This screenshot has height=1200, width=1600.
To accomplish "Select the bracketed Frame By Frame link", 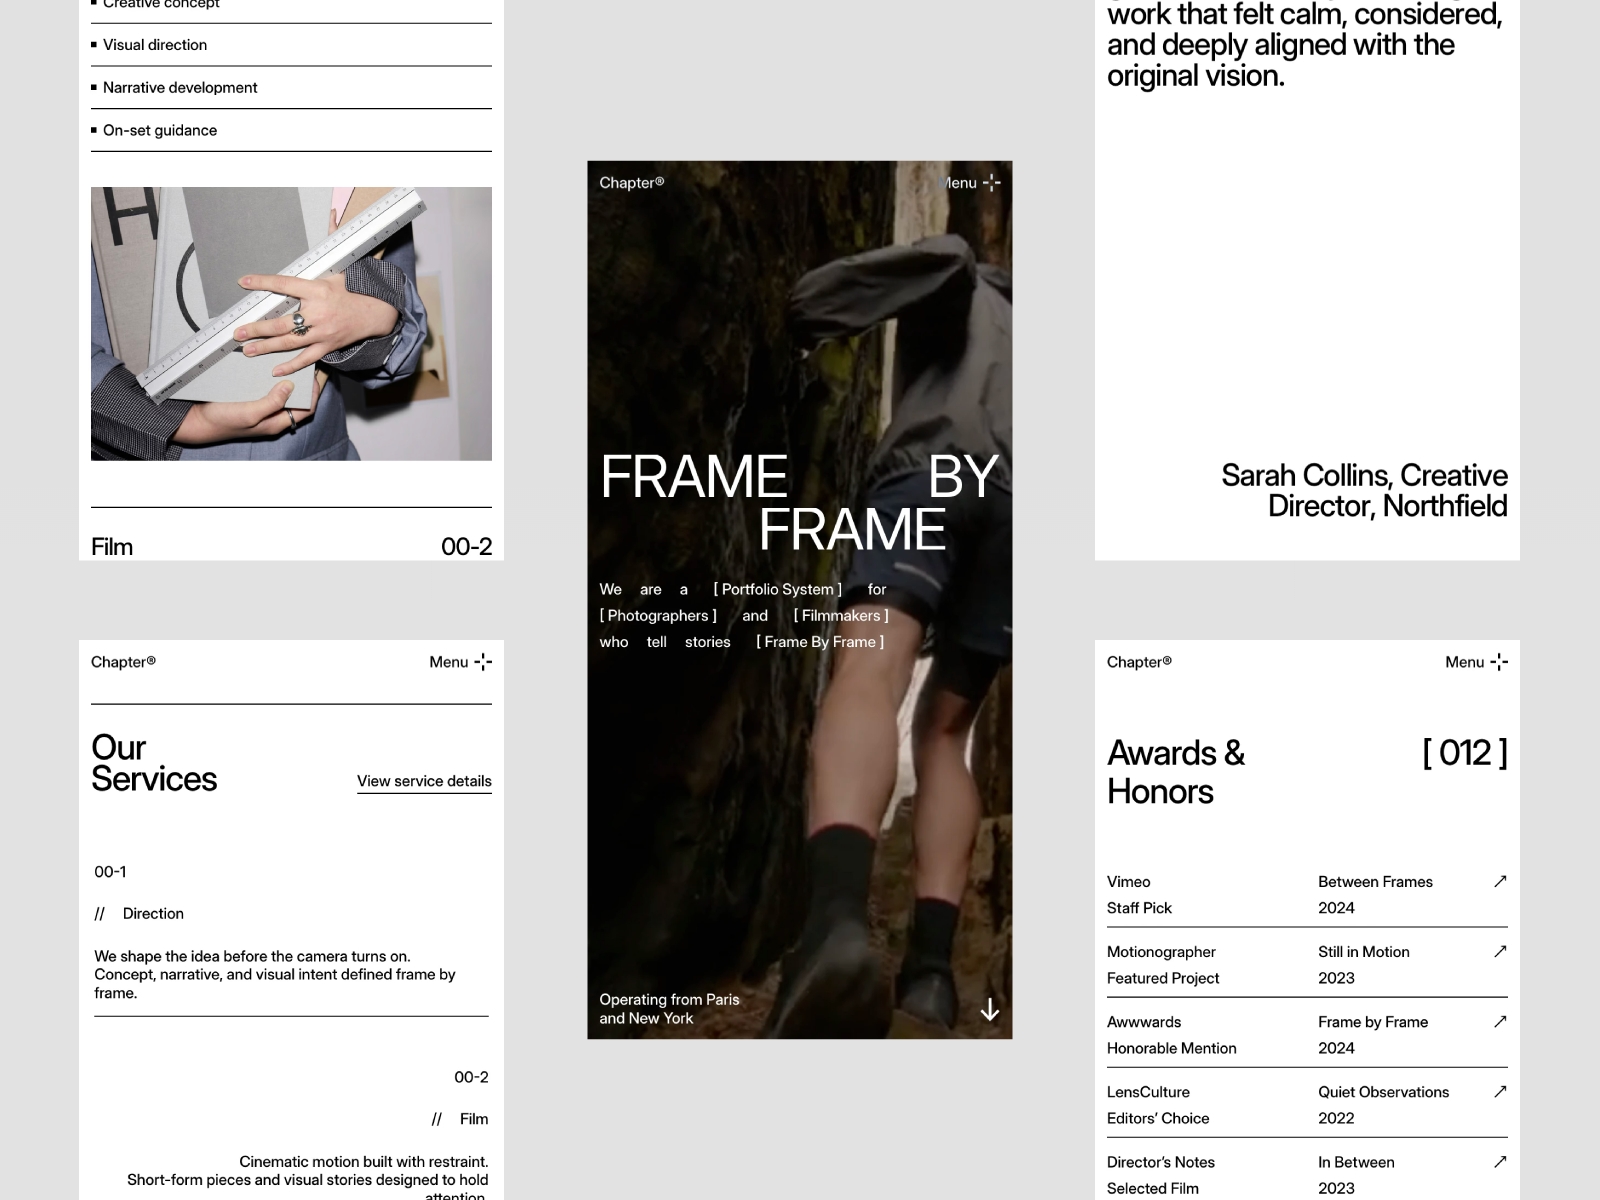I will [x=820, y=641].
